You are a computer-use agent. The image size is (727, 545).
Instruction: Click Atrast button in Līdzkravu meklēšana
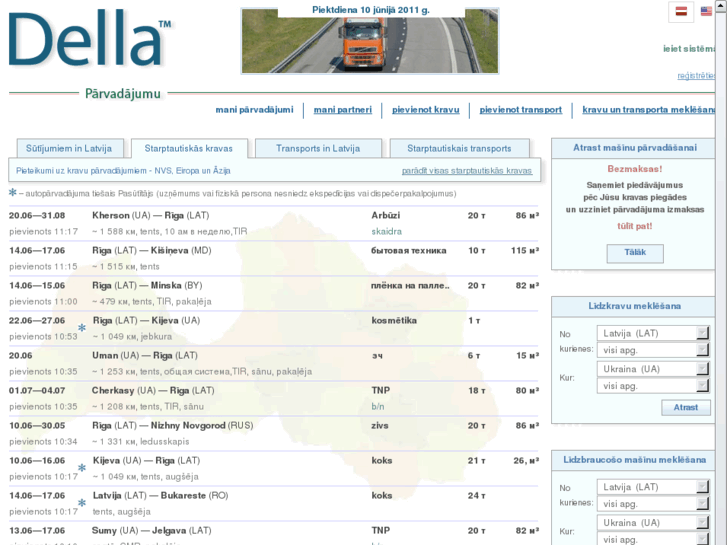[686, 407]
